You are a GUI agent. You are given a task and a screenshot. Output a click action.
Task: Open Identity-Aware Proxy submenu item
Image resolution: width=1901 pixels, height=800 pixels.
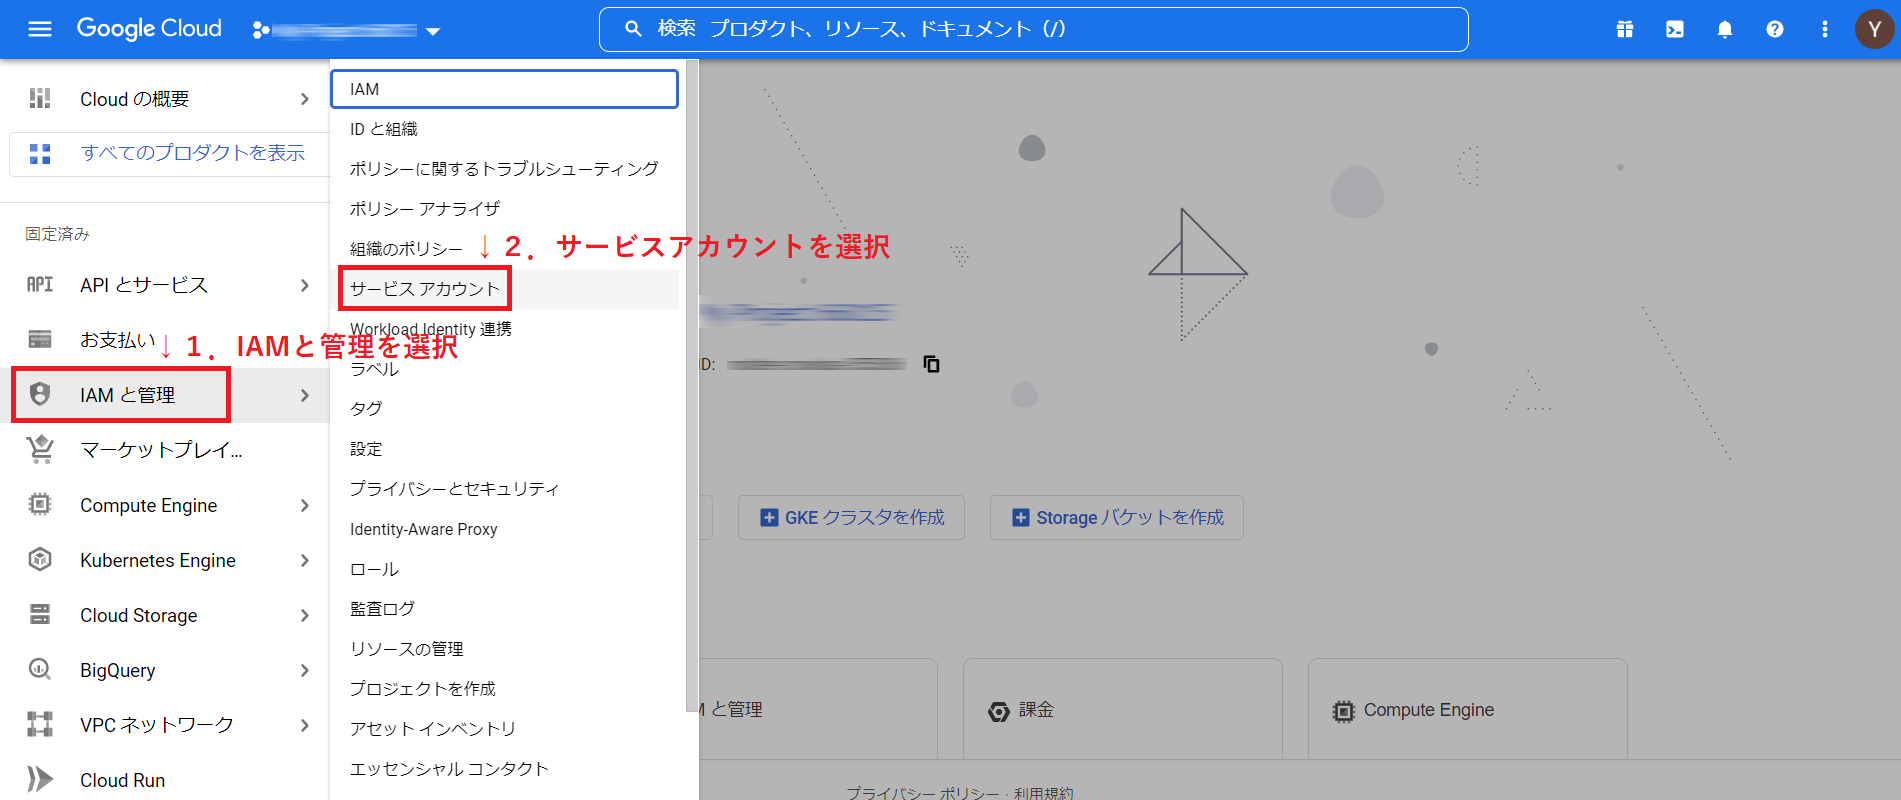pos(504,529)
